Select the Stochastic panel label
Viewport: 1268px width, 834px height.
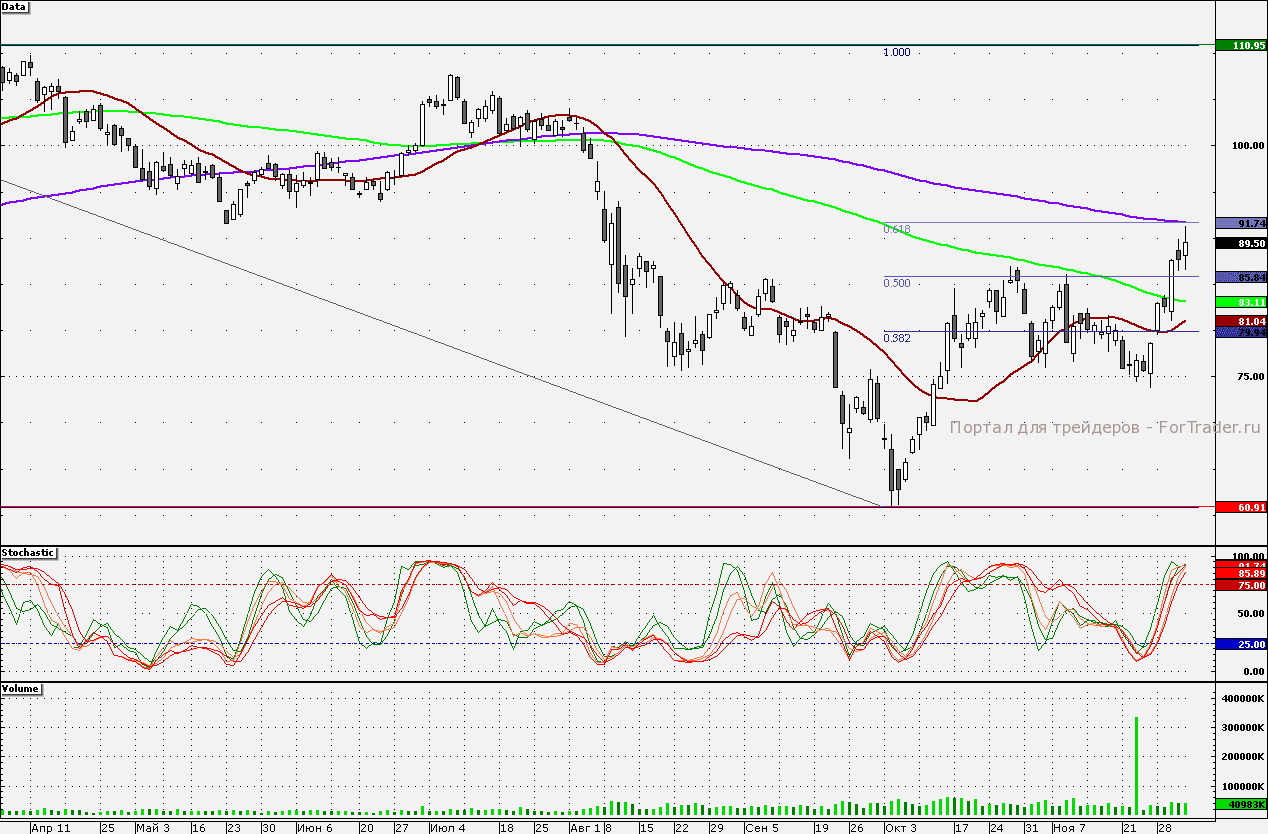click(x=28, y=553)
